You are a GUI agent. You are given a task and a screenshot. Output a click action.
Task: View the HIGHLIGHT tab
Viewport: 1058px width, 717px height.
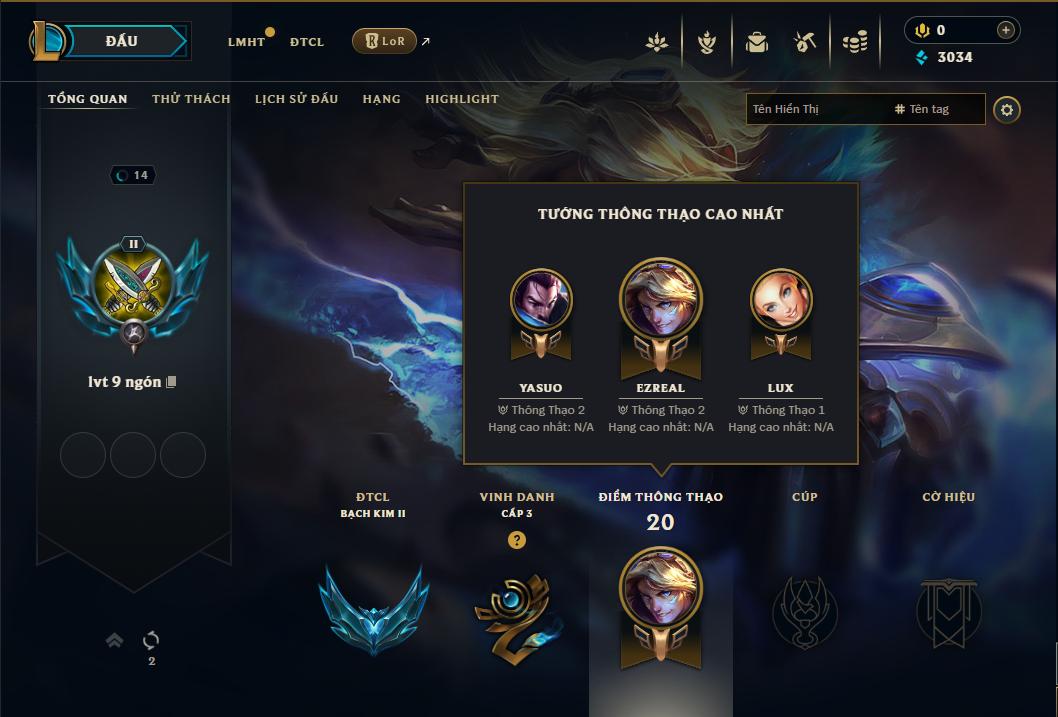462,99
